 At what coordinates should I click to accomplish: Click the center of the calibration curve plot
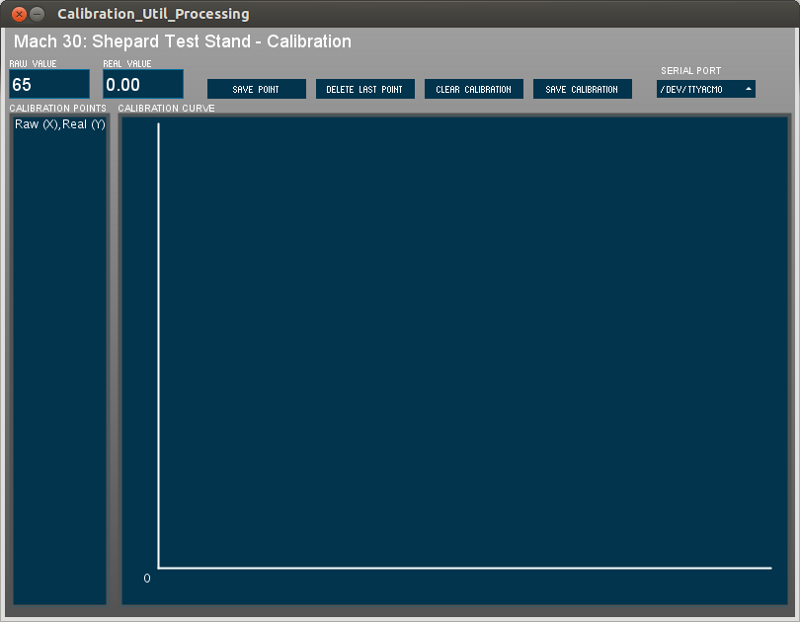pos(454,360)
